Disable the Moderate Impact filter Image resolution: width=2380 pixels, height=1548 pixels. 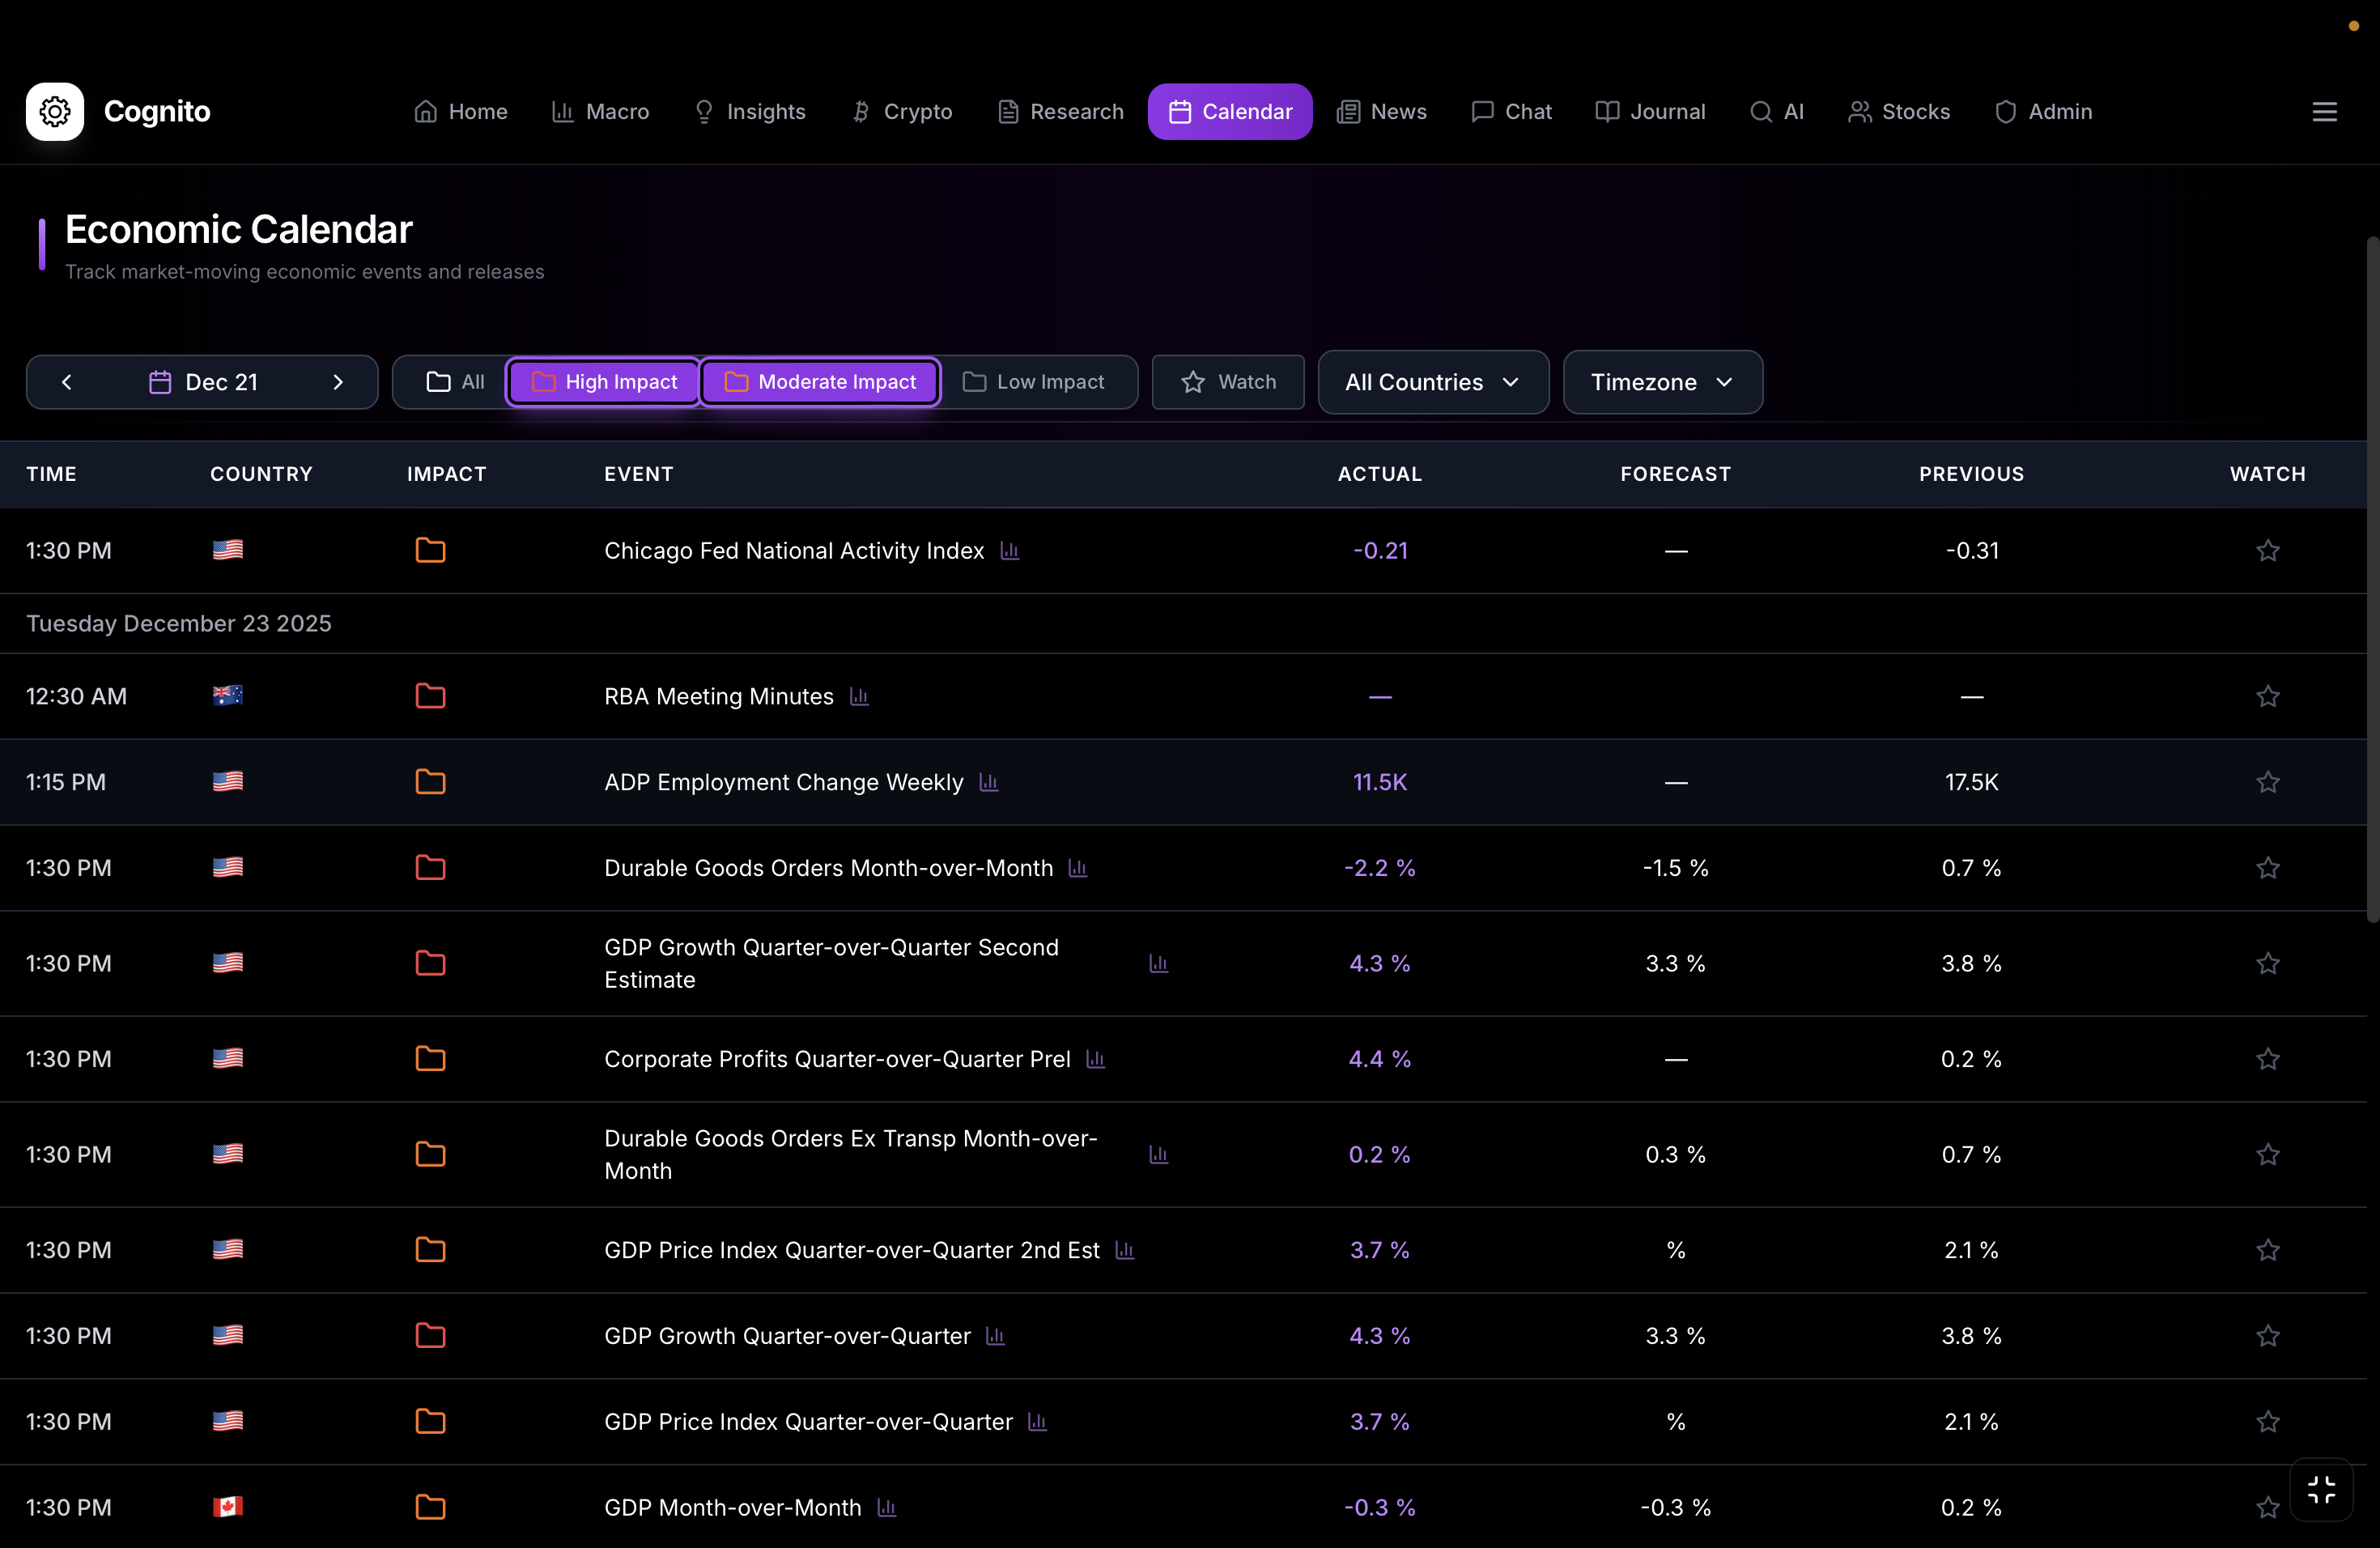820,382
